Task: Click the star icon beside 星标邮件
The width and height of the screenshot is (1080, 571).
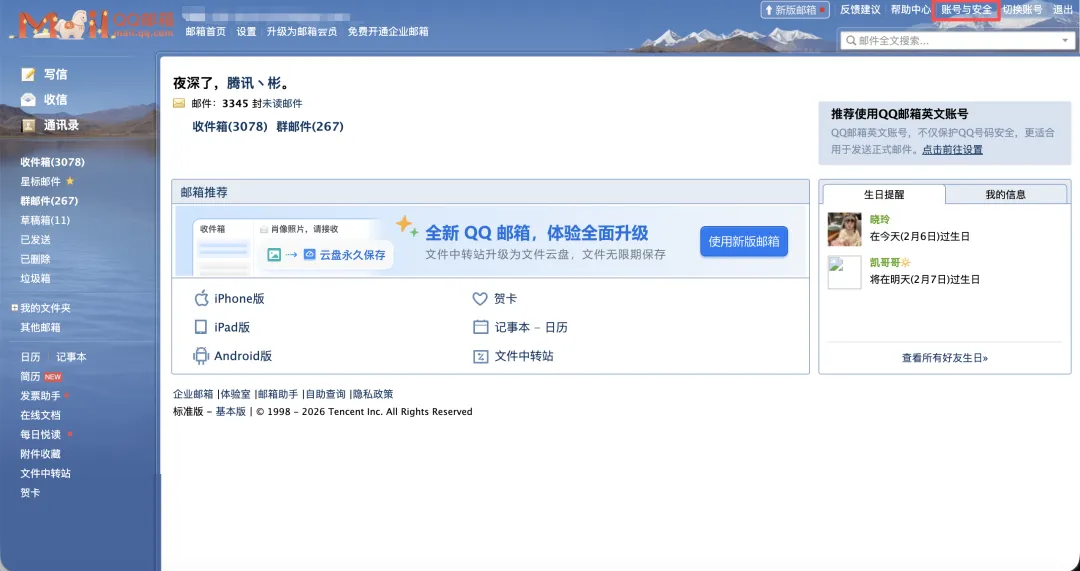Action: coord(70,181)
